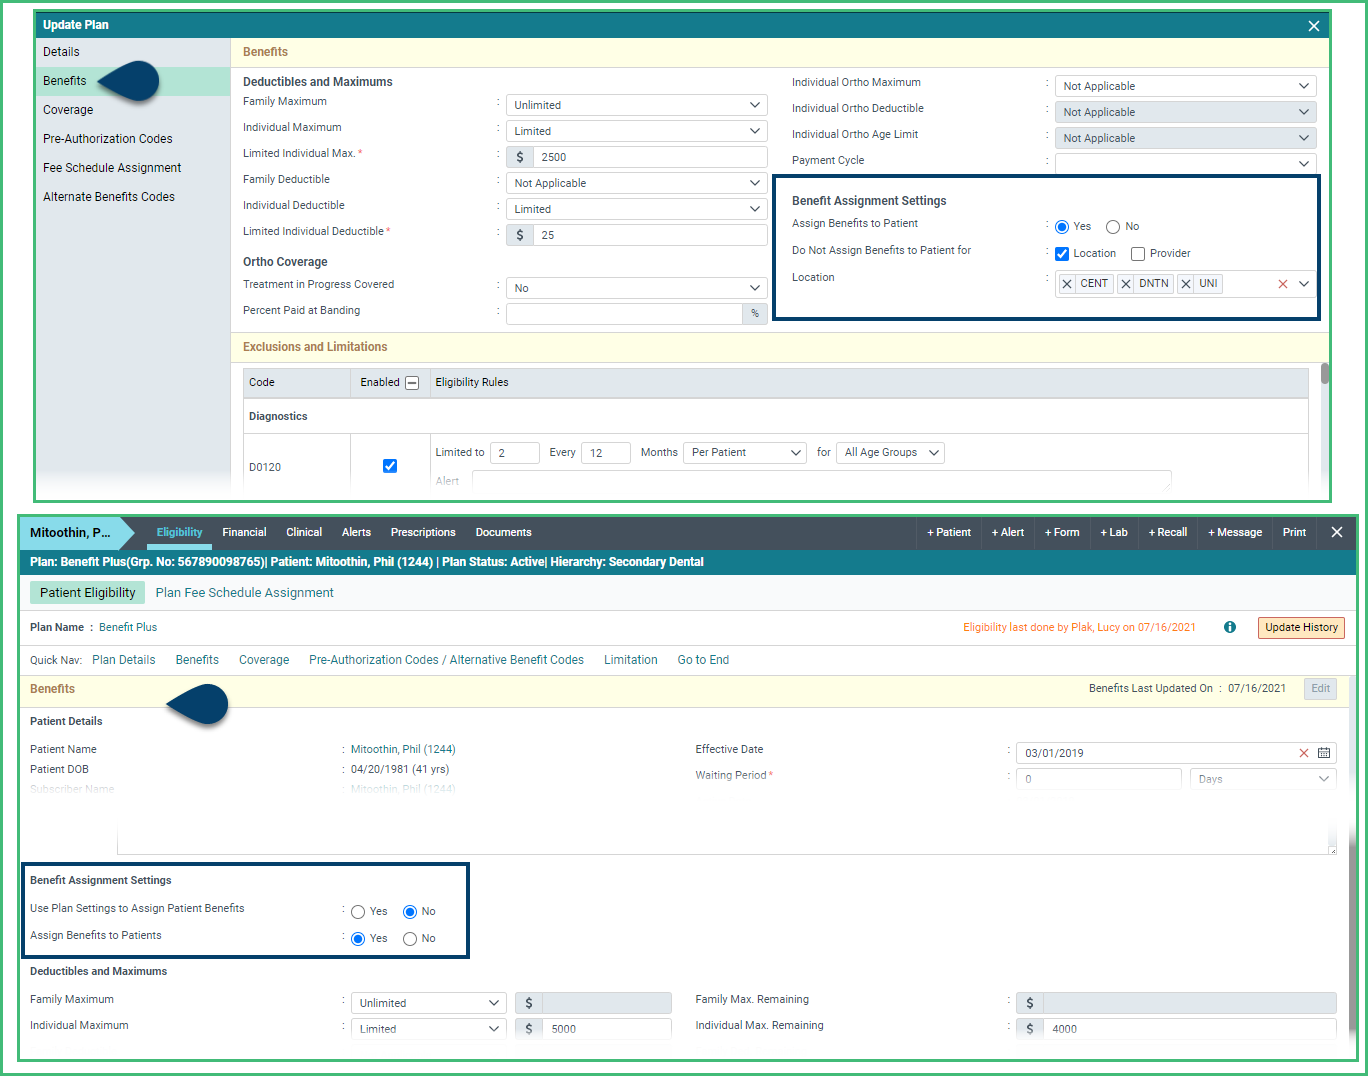Image resolution: width=1368 pixels, height=1076 pixels.
Task: Click the + Patient button
Action: click(949, 532)
